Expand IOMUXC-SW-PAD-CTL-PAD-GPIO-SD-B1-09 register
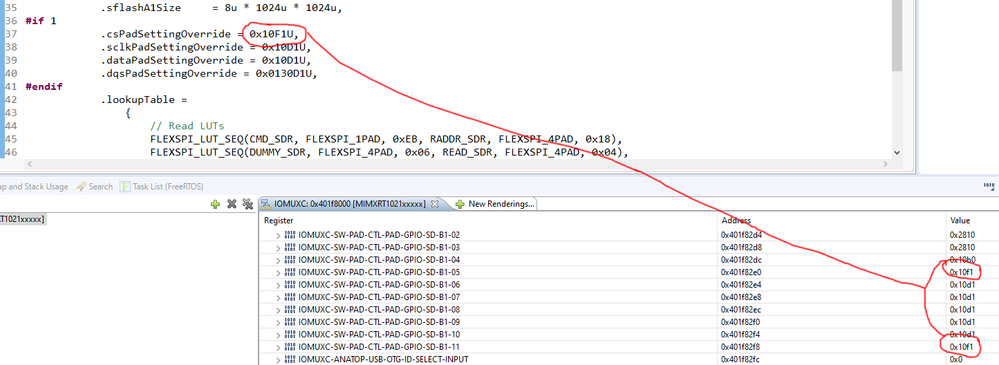The height and width of the screenshot is (365, 999). point(278,322)
